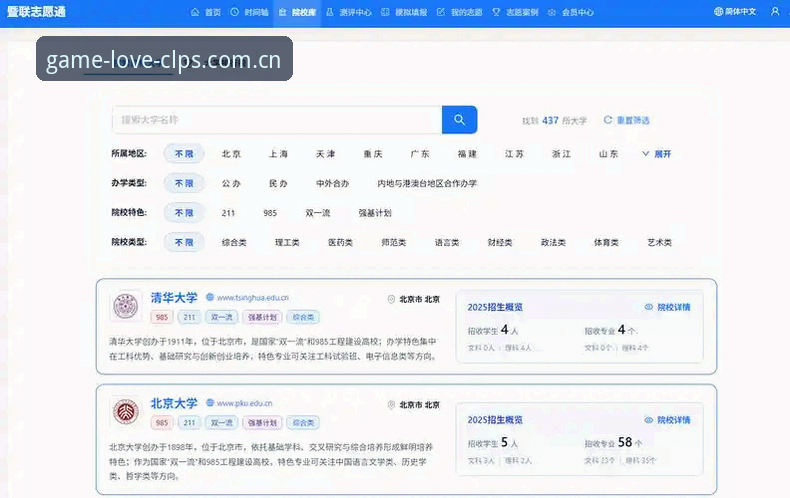The image size is (790, 498).
Task: Filter 院校特色 by 强基计划
Action: point(375,213)
